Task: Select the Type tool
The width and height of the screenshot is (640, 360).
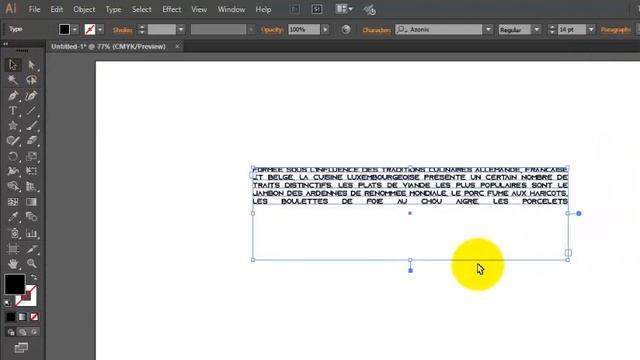Action: 13,111
